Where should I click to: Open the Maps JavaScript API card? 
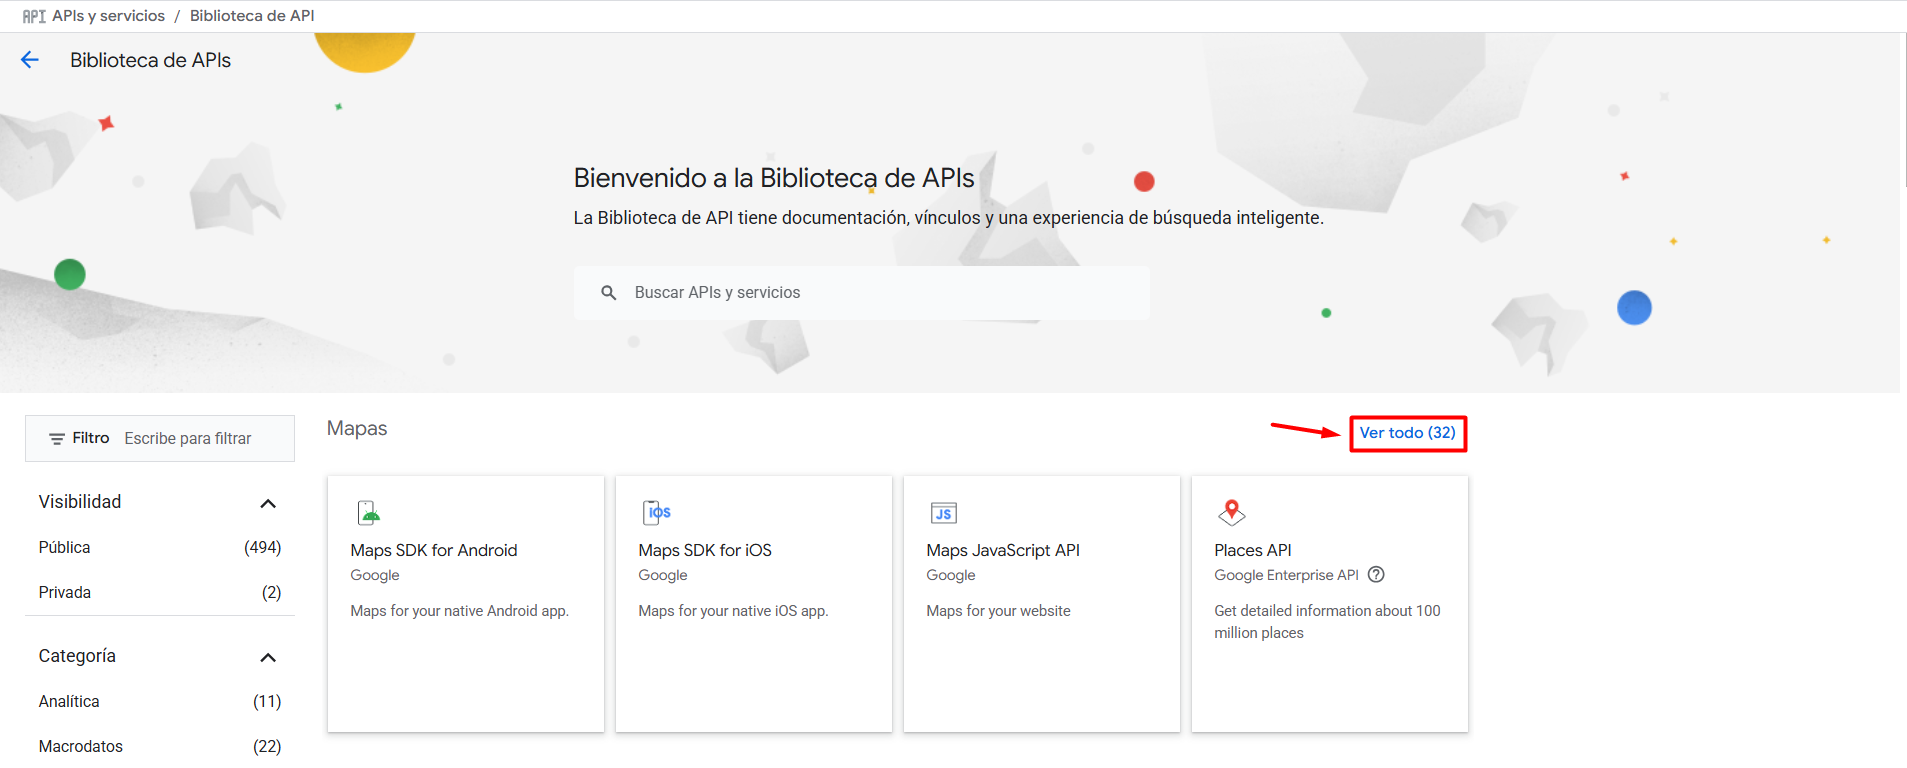[1042, 604]
